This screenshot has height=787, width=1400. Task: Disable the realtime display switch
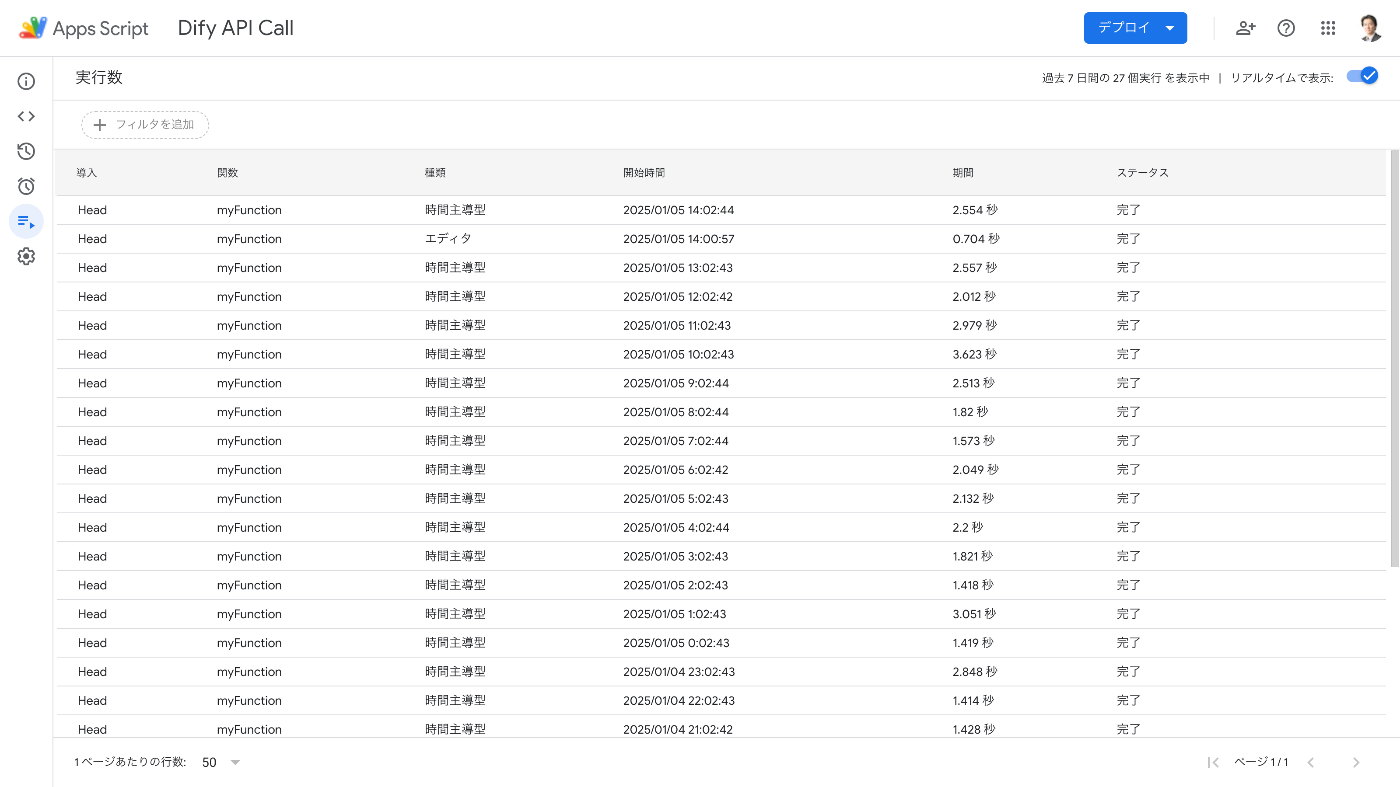tap(1362, 75)
